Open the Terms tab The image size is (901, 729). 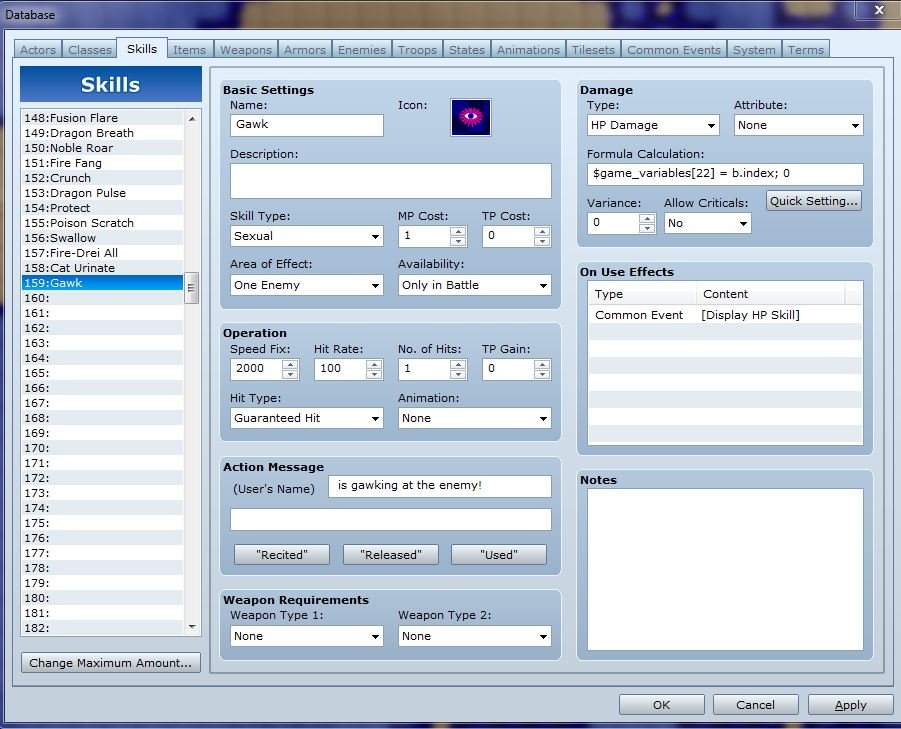(806, 50)
